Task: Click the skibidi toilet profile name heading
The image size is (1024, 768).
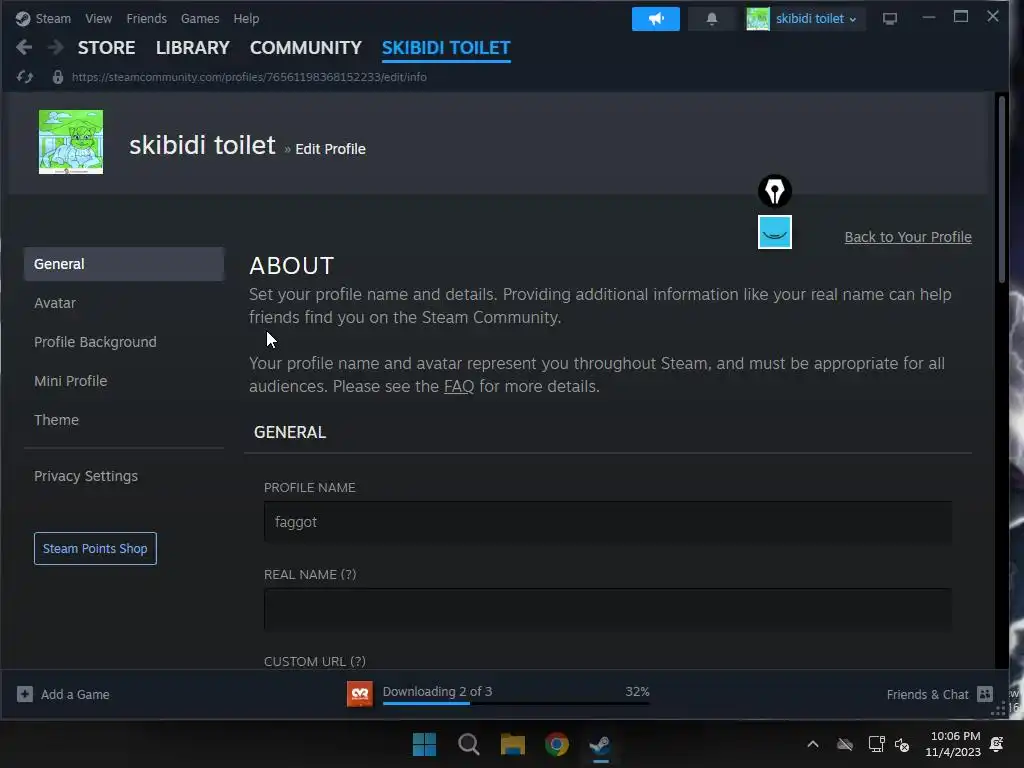Action: tap(202, 145)
